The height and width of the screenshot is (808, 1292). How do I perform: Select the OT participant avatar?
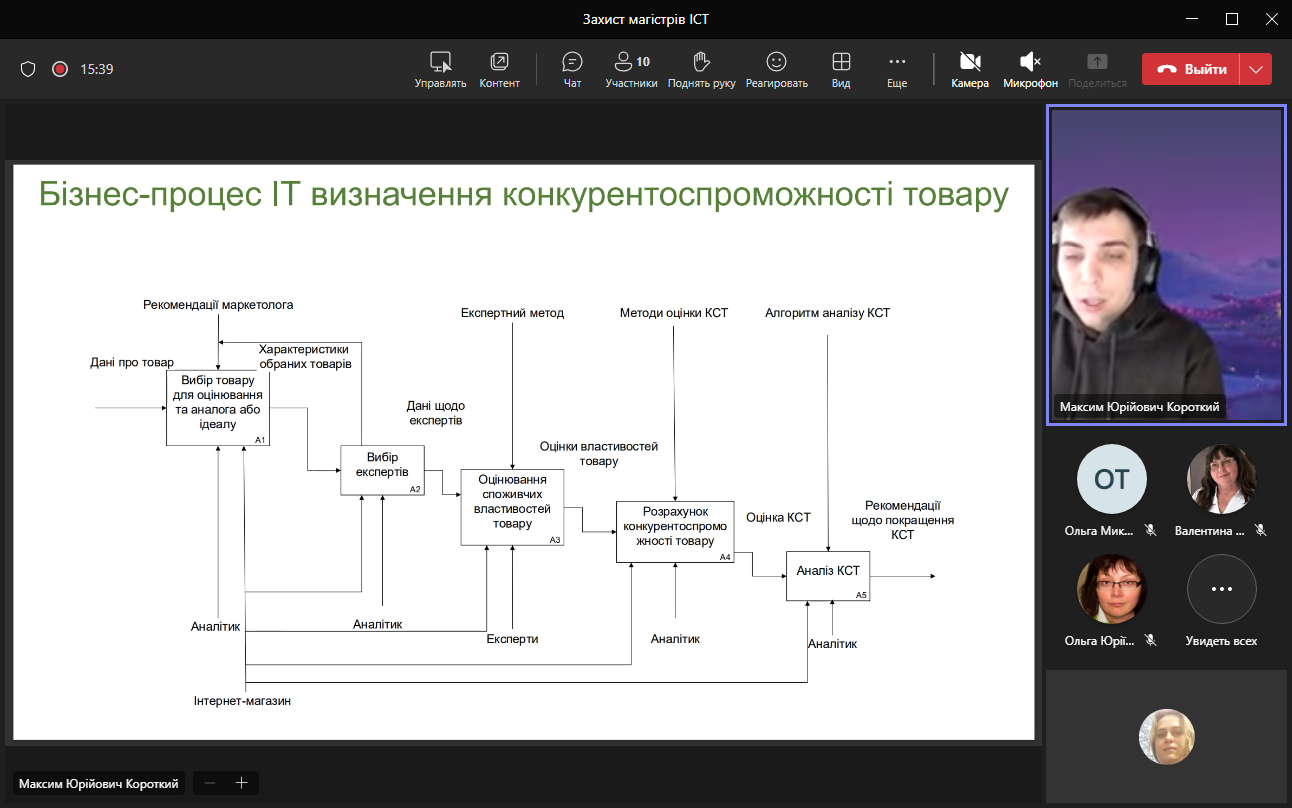point(1111,479)
